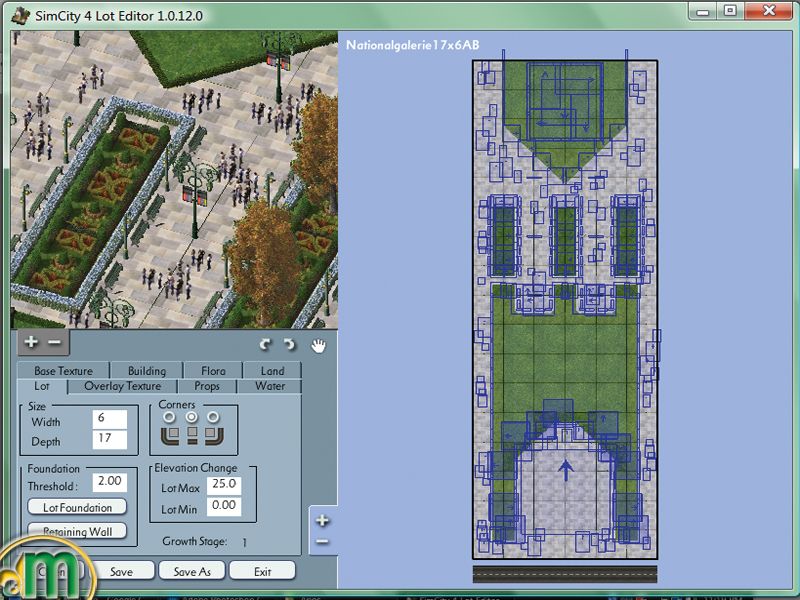Viewport: 800px width, 600px height.
Task: Open the Water tab
Action: click(x=270, y=386)
